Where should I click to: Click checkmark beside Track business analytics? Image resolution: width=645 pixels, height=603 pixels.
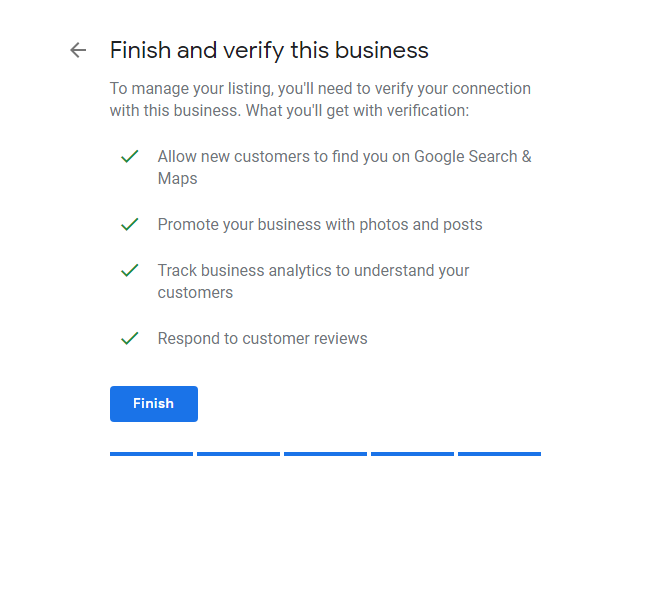(130, 270)
